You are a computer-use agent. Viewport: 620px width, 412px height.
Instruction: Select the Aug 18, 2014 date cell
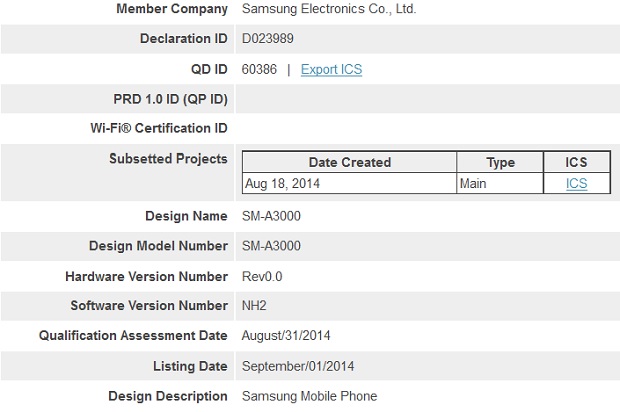click(350, 183)
